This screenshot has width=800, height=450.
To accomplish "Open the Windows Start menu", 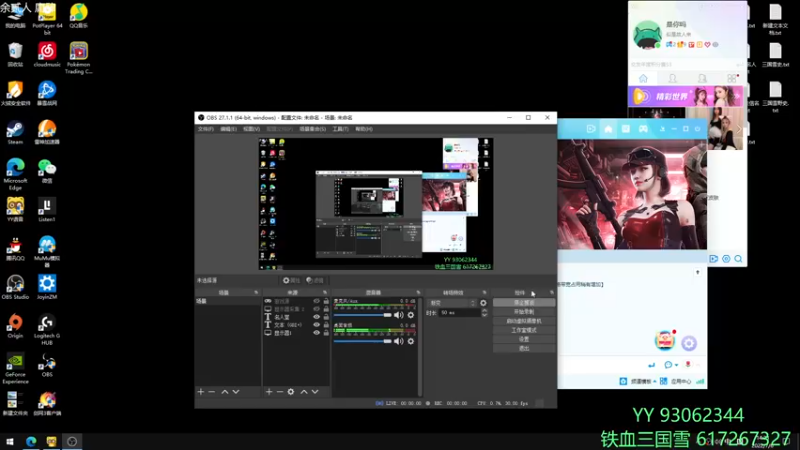I will [x=10, y=441].
